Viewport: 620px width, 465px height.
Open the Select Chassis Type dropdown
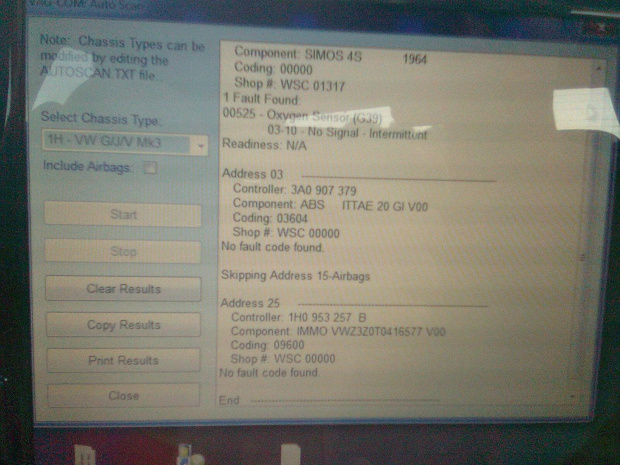click(x=201, y=146)
